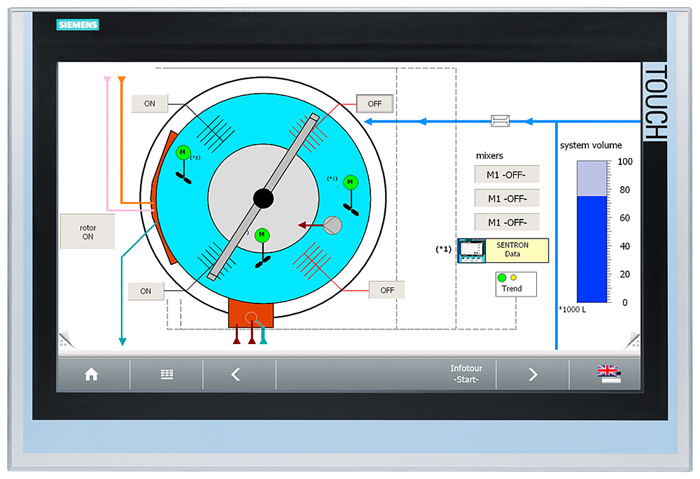
Task: Start the Infotour
Action: (465, 375)
